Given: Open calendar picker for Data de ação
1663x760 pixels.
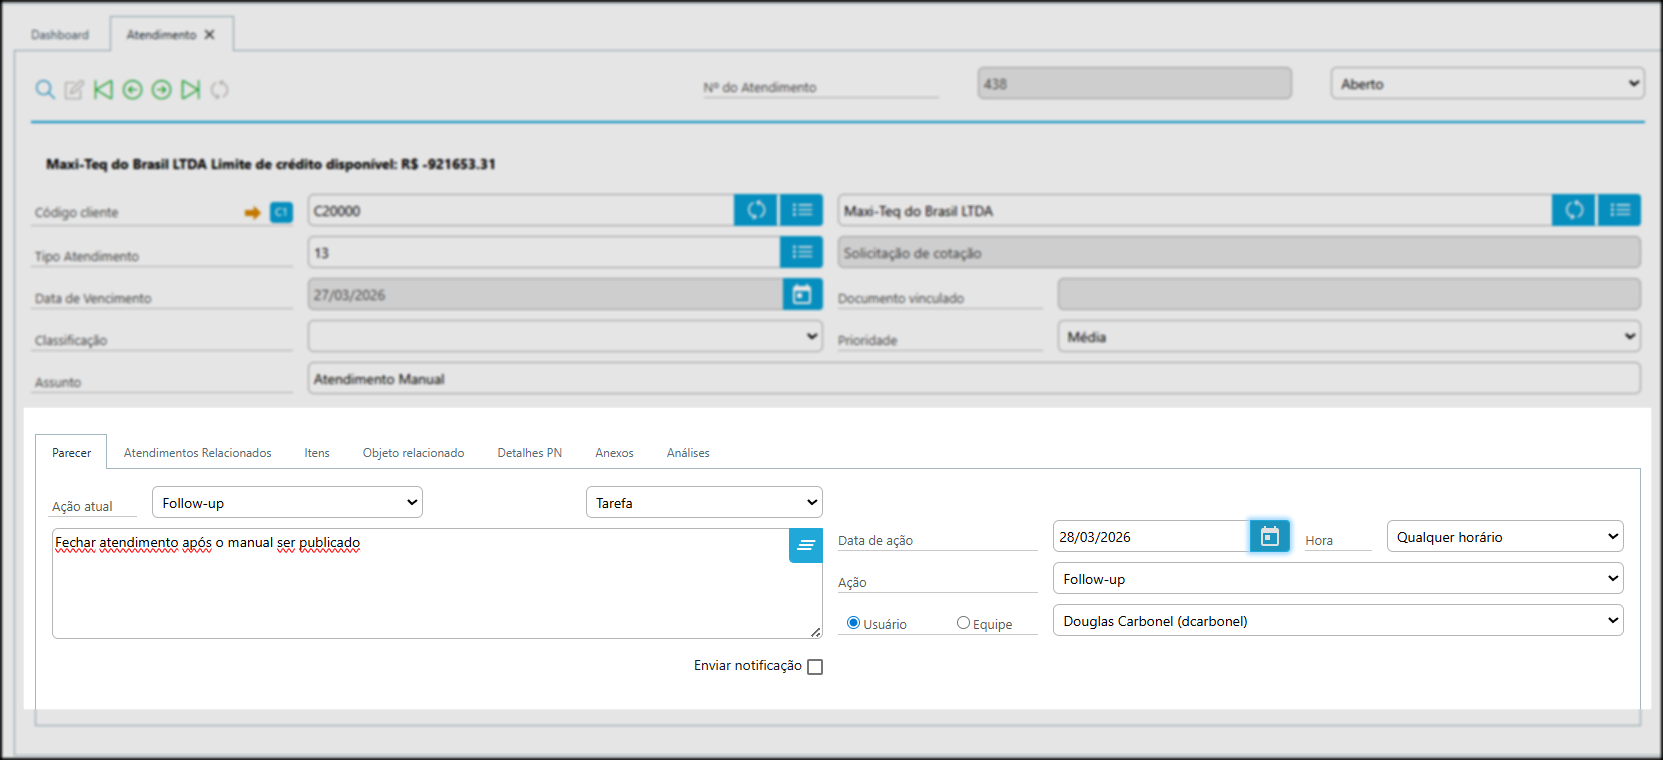Looking at the screenshot, I should [1269, 537].
